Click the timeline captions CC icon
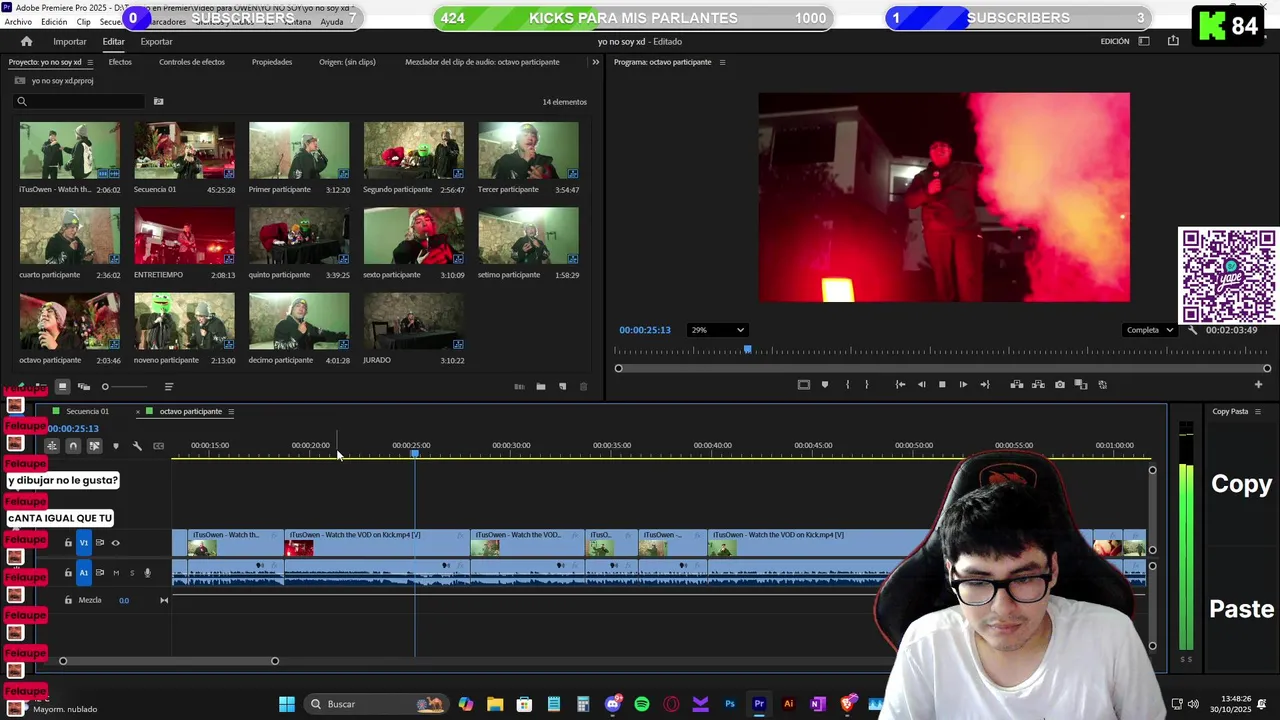 click(x=158, y=446)
